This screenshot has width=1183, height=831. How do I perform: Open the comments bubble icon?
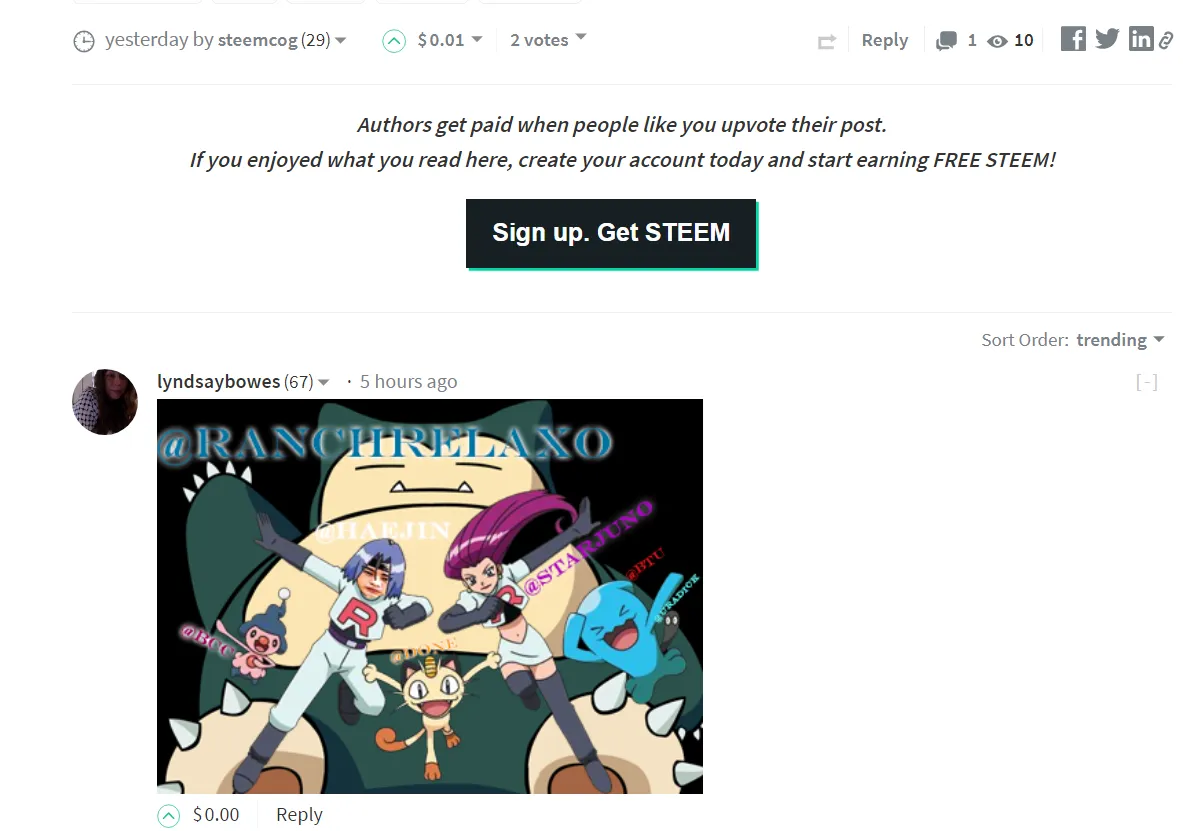(x=946, y=41)
